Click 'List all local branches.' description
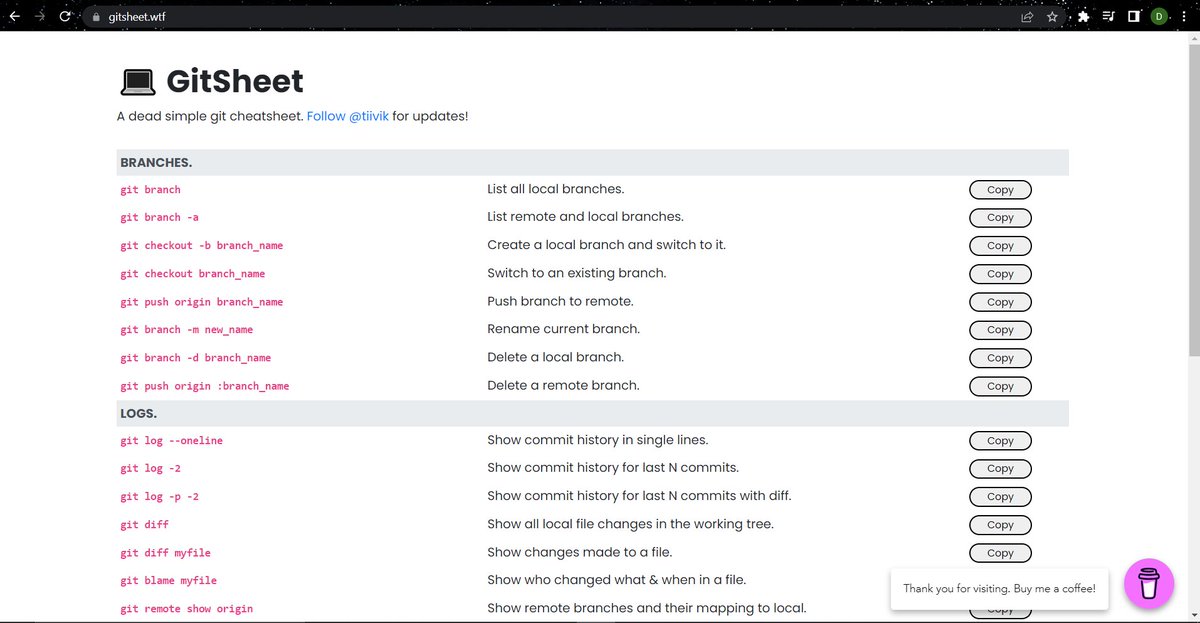 [556, 189]
